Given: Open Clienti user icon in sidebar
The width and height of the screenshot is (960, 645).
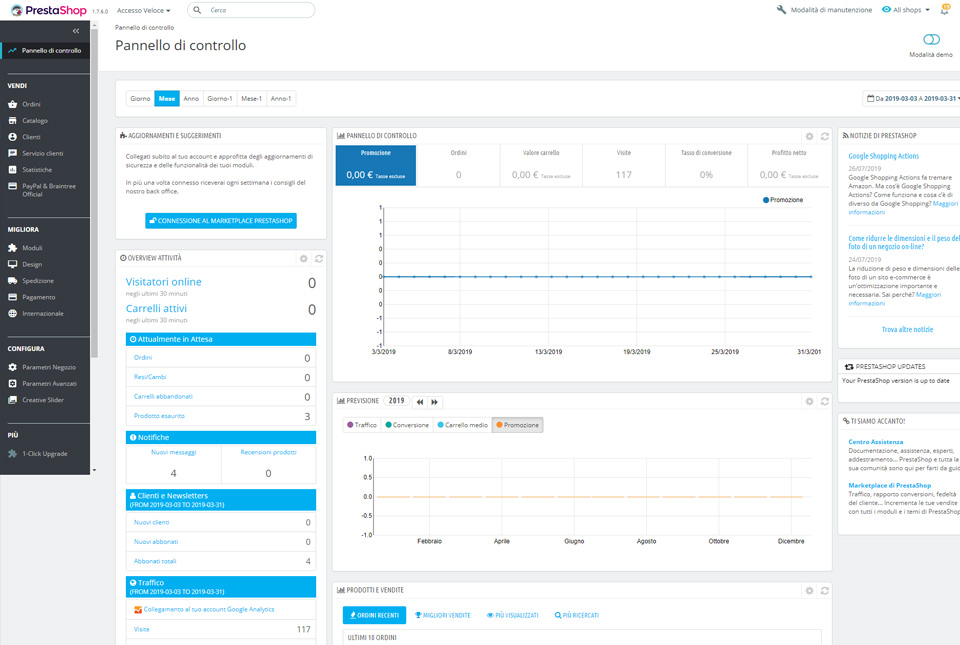Looking at the screenshot, I should [12, 137].
